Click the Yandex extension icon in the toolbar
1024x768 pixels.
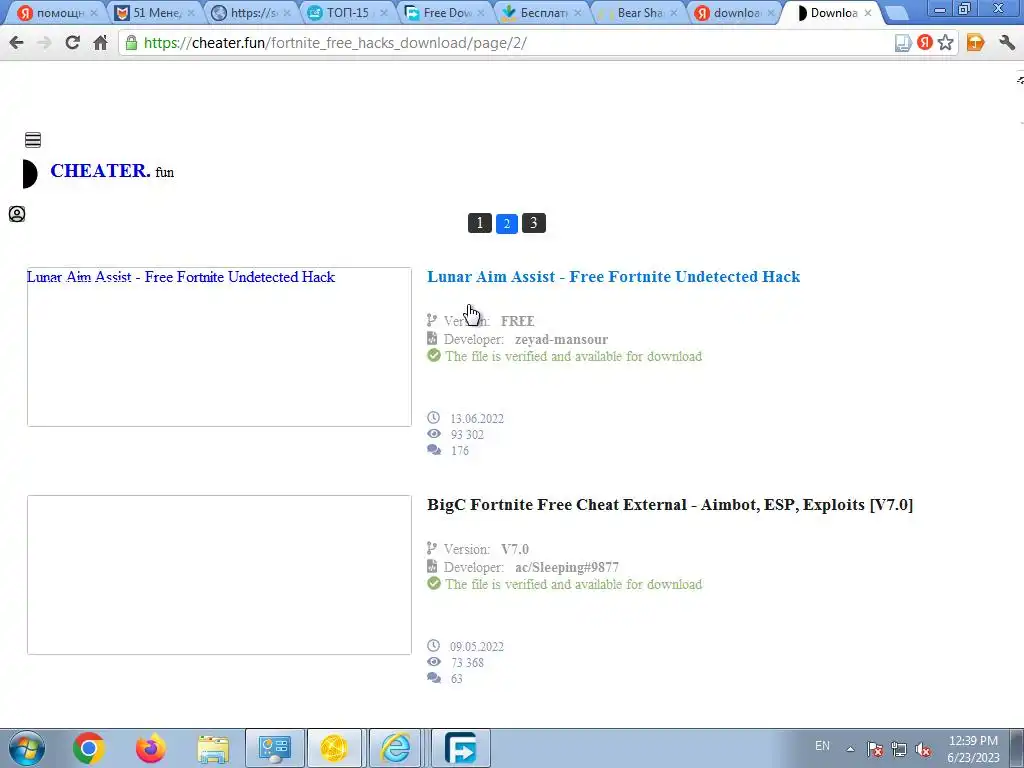tap(925, 43)
